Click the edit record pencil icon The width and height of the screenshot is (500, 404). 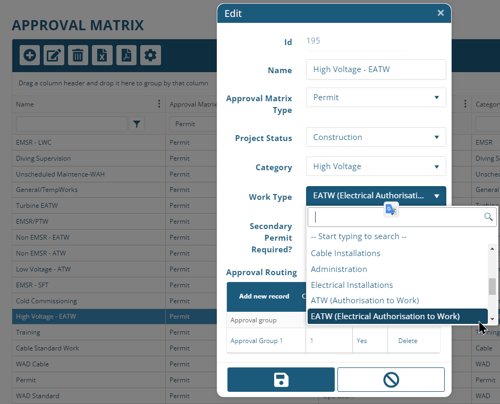pos(54,55)
